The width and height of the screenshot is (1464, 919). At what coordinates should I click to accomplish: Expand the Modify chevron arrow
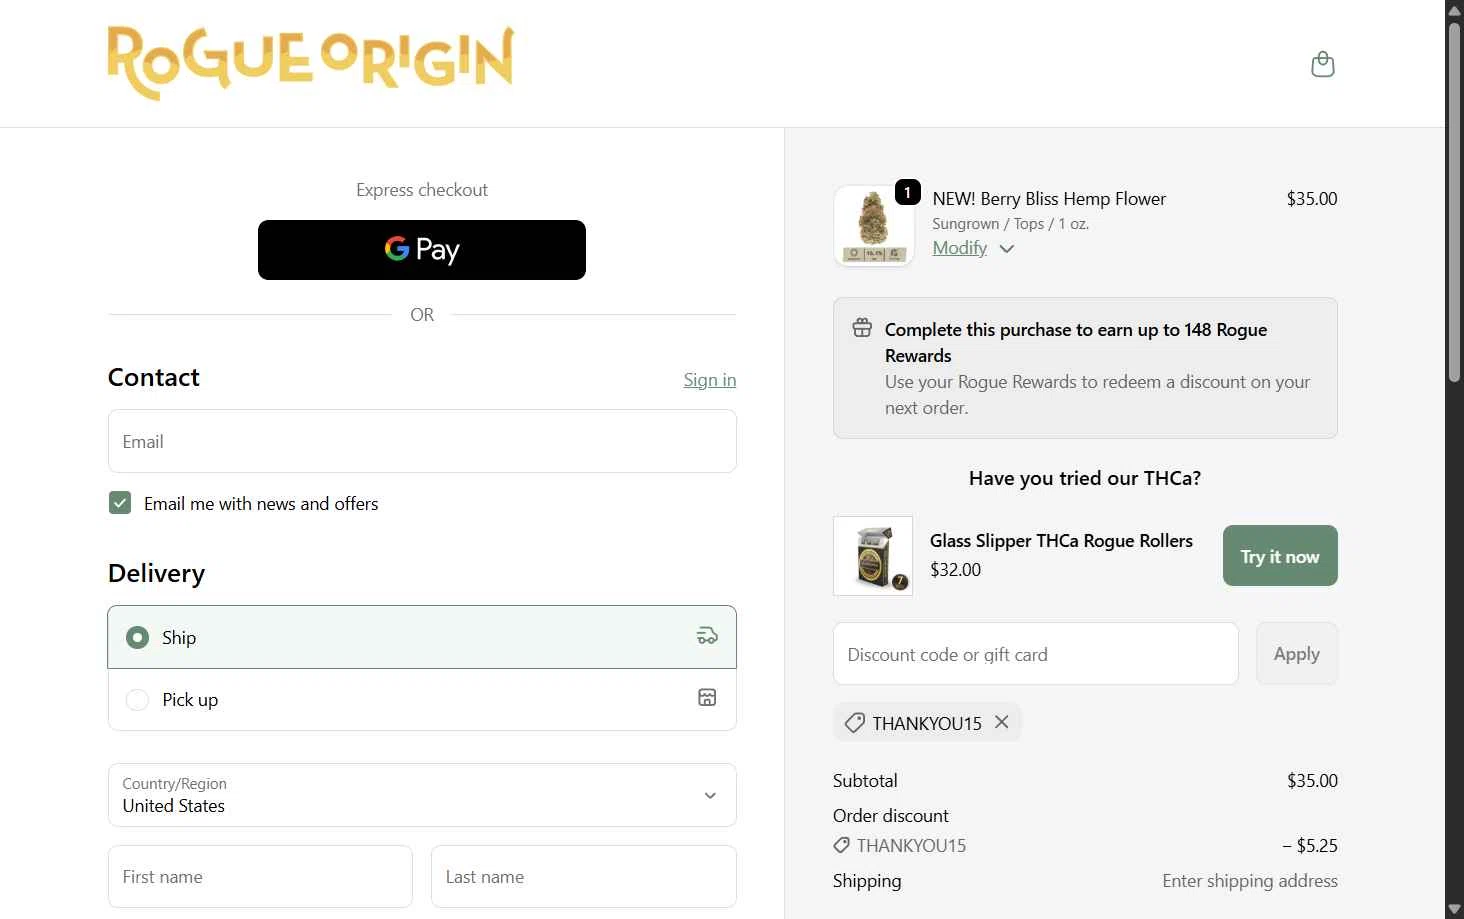[x=1007, y=249]
